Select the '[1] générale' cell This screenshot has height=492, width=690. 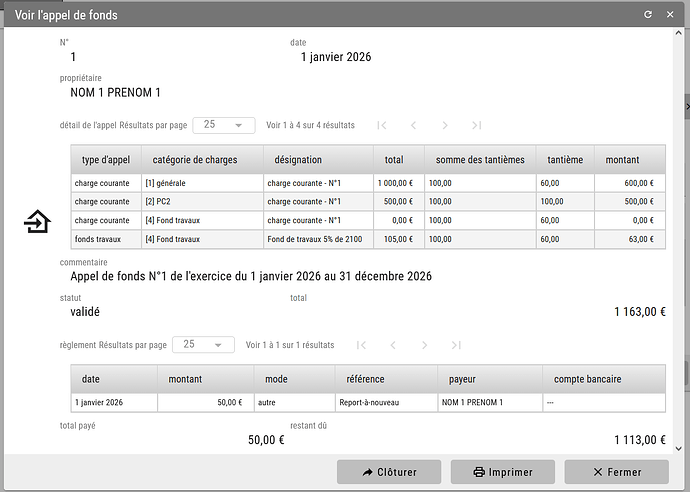202,183
